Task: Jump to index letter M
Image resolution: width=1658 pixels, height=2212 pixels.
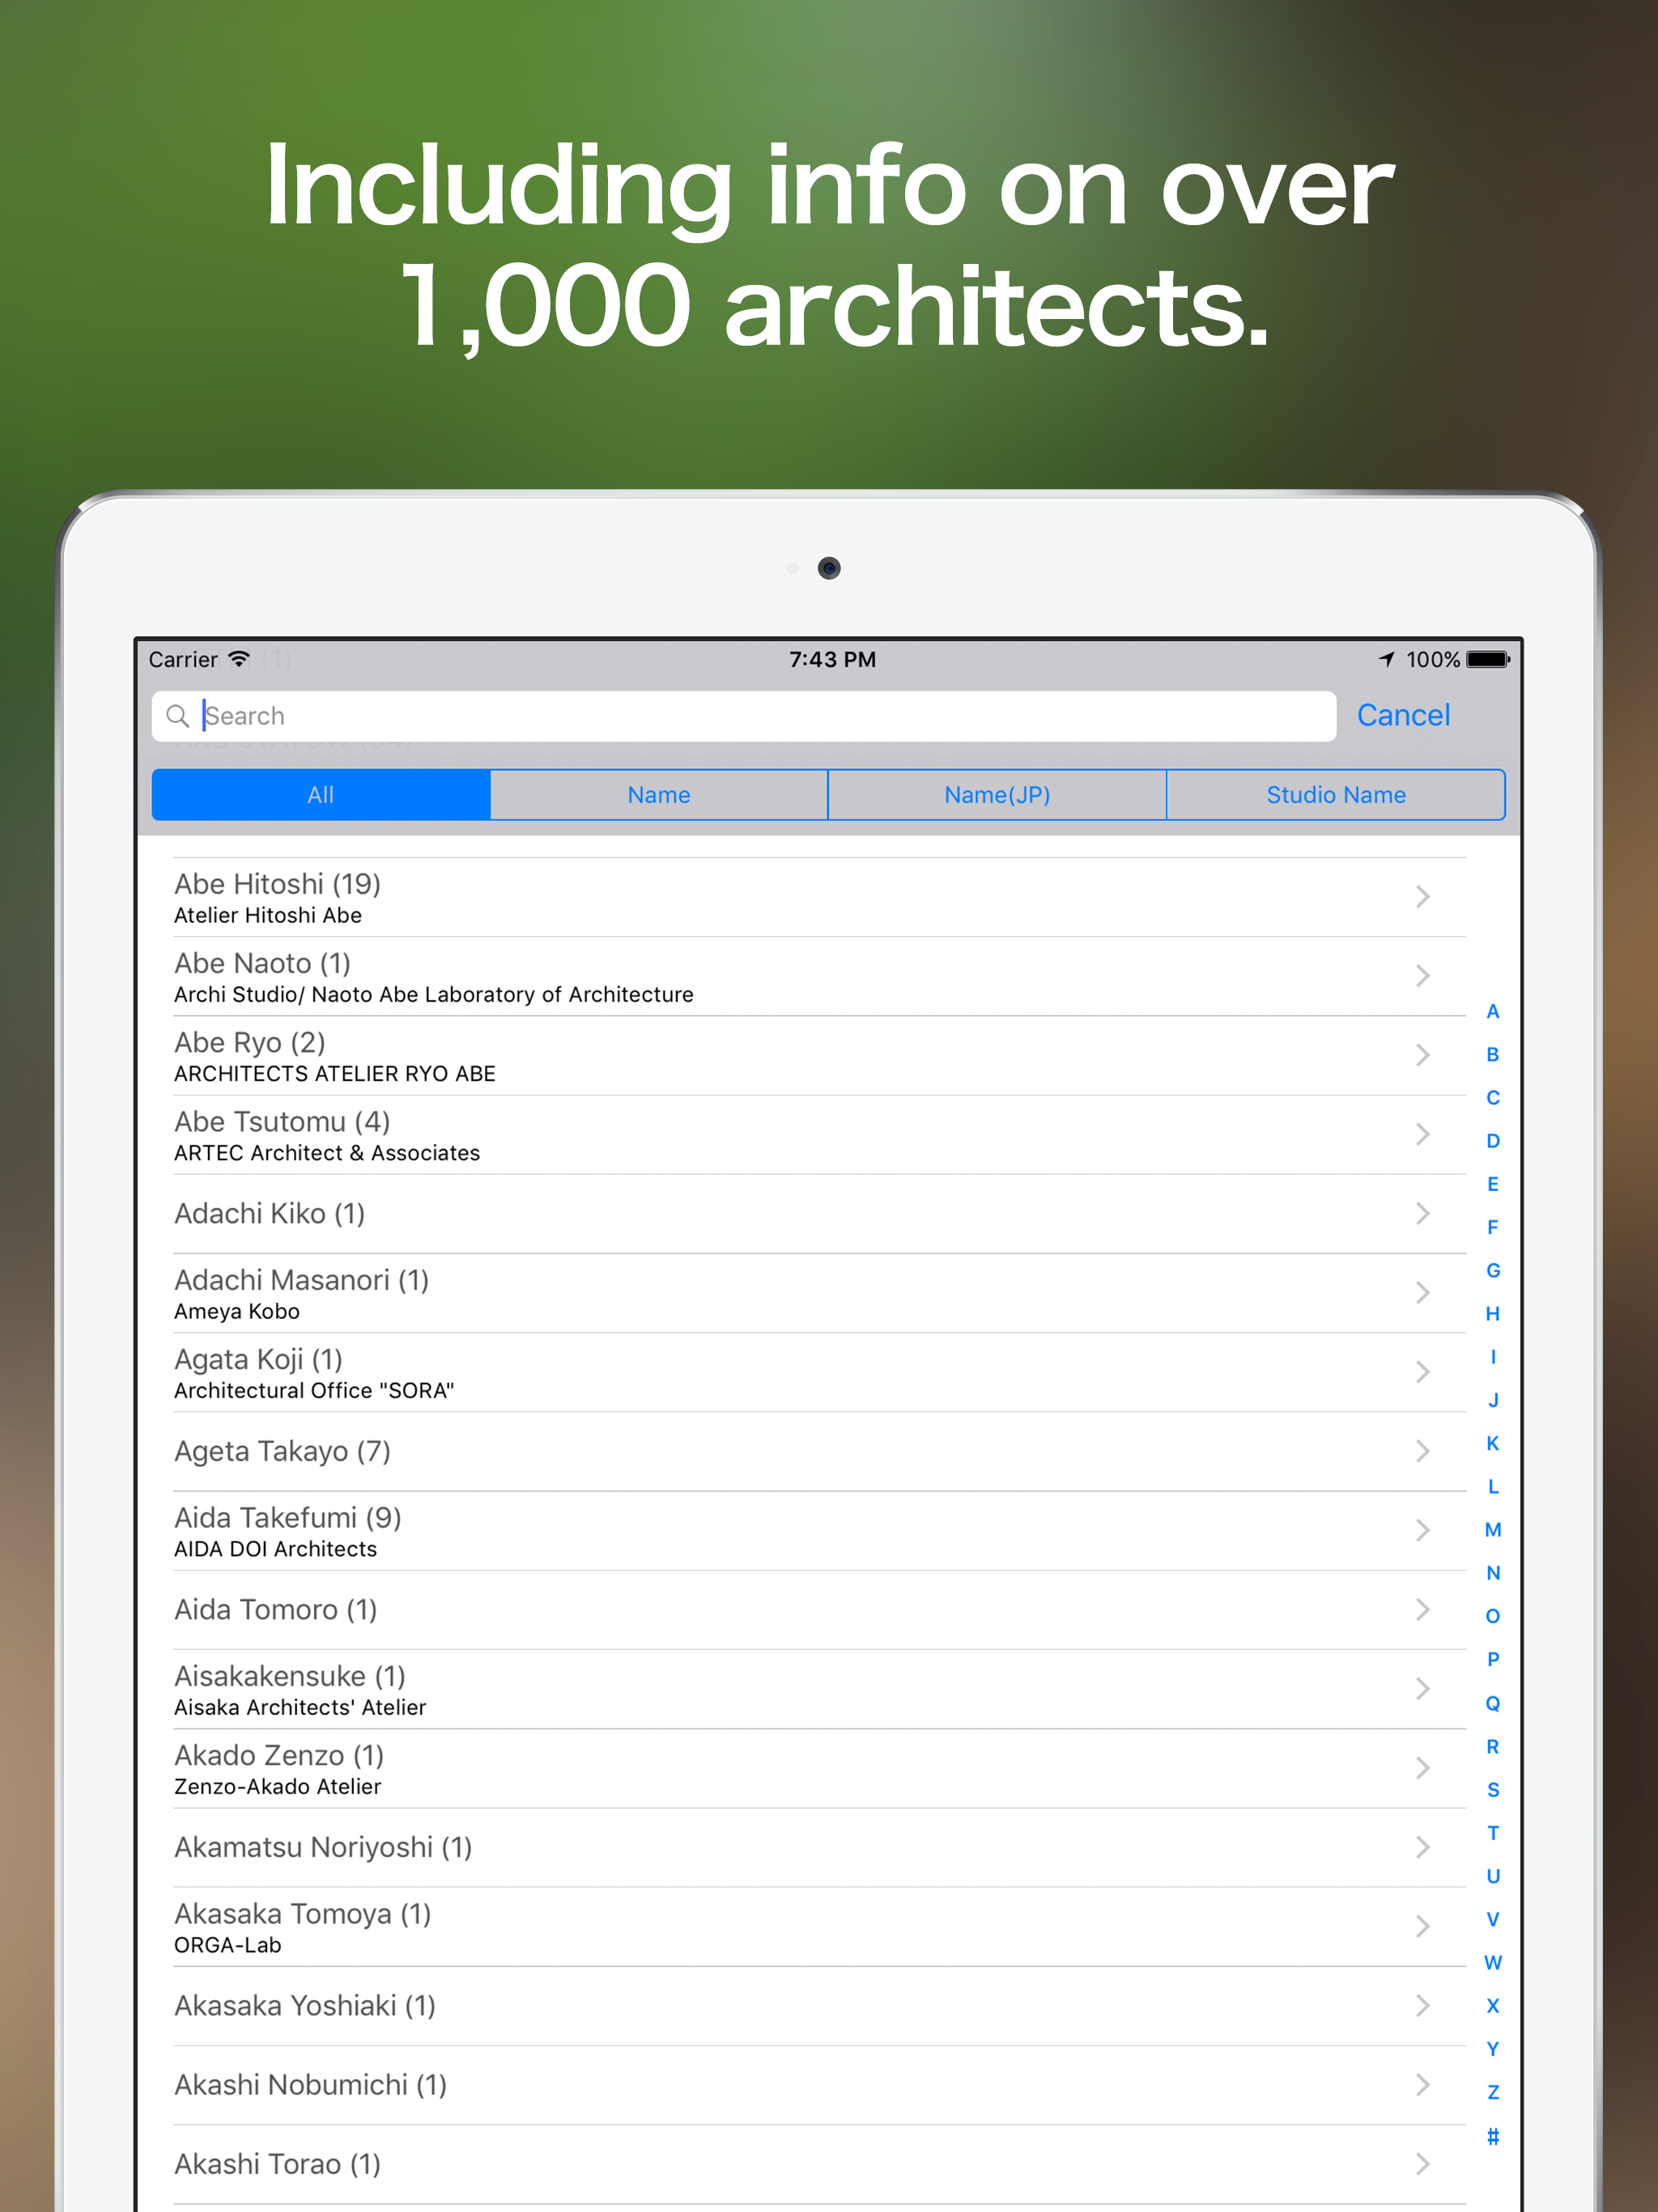Action: pyautogui.click(x=1493, y=1529)
